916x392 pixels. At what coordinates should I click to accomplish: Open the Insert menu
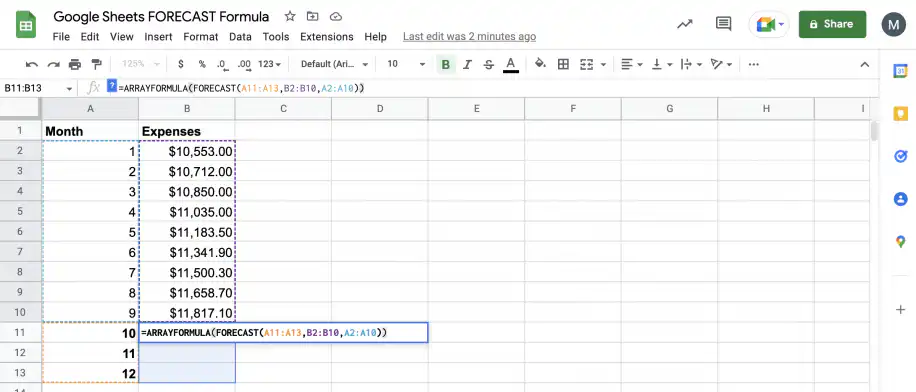point(158,37)
